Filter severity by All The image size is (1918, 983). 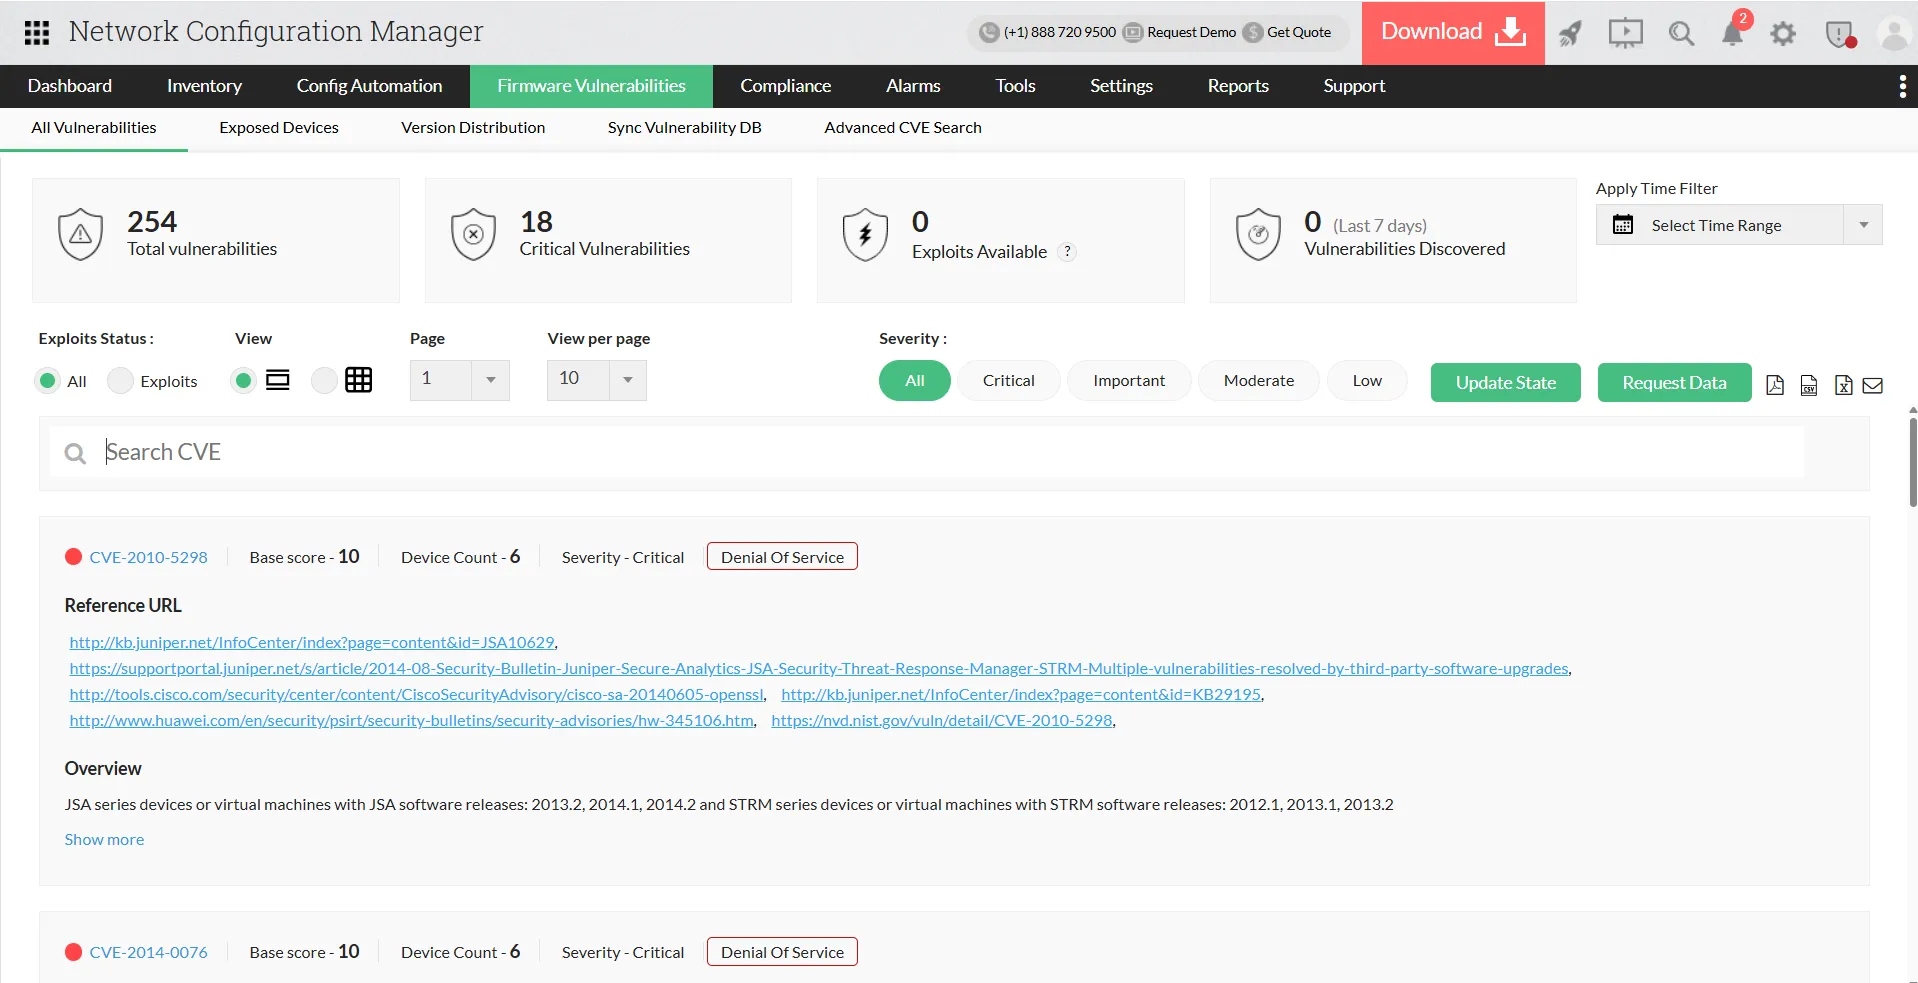[915, 381]
